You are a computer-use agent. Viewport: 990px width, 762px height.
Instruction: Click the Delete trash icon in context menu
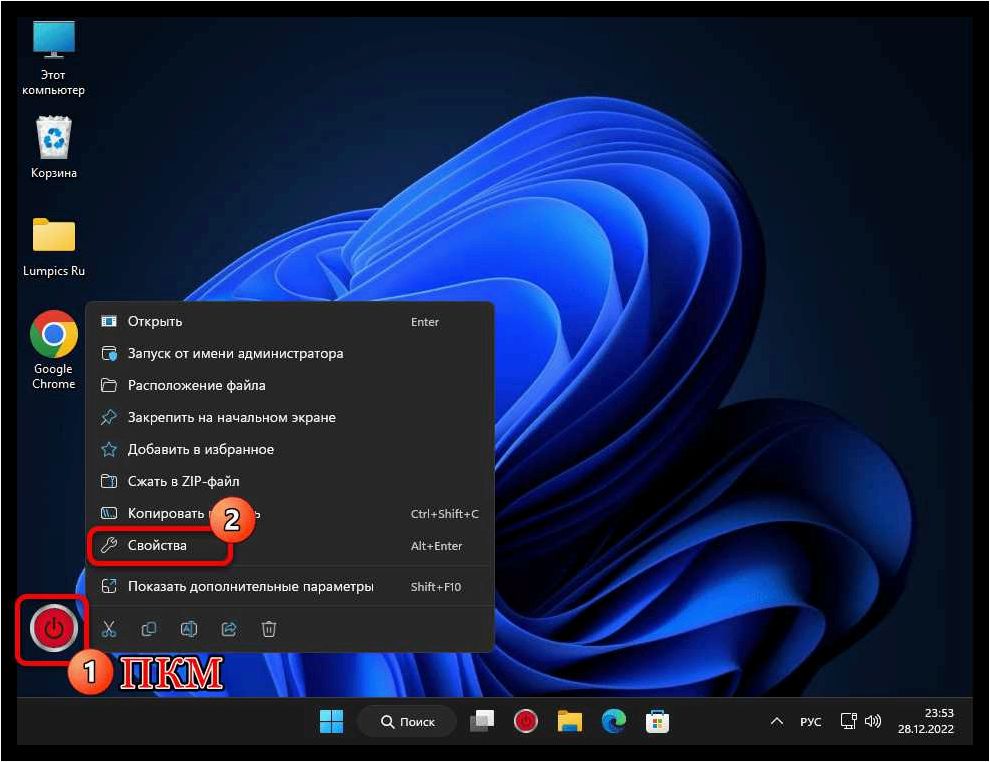pyautogui.click(x=269, y=629)
